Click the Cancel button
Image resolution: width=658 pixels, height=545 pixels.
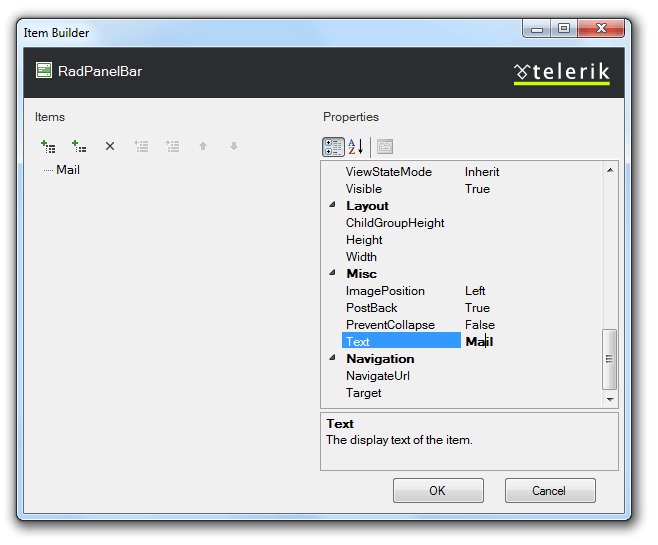point(550,490)
